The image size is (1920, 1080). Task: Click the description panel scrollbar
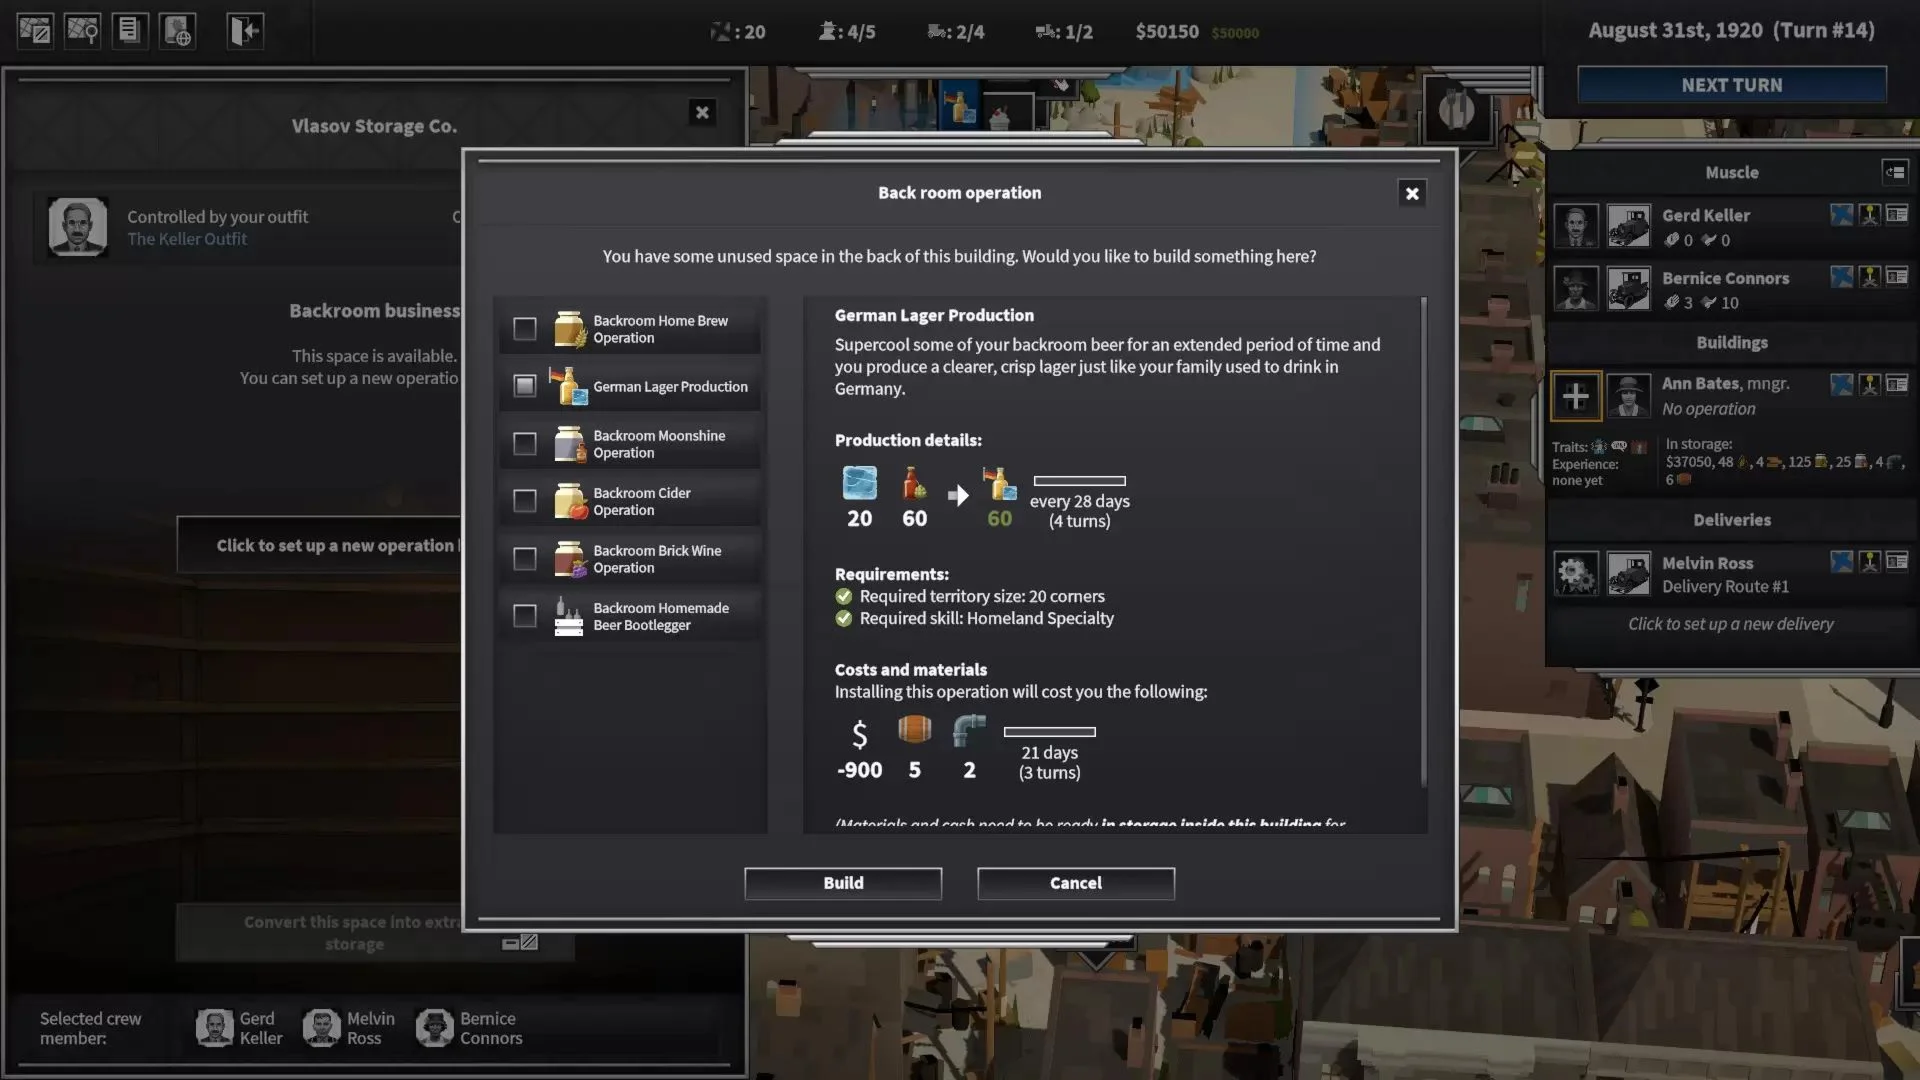point(1423,540)
